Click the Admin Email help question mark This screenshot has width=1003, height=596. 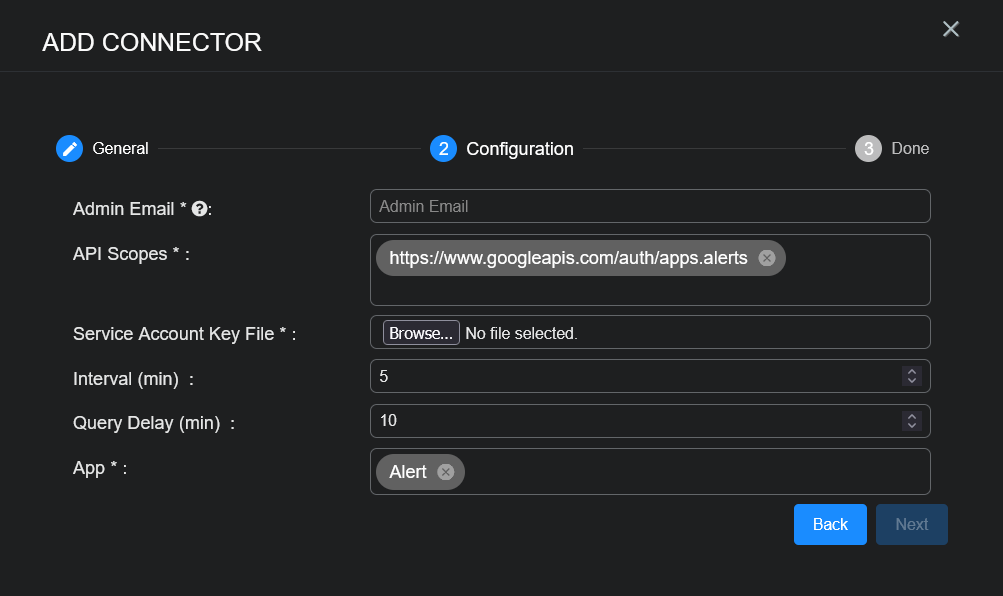(199, 209)
